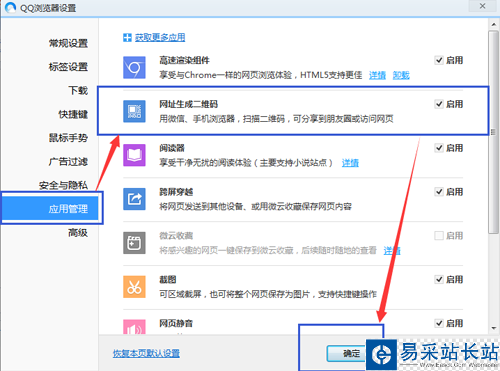This screenshot has height=371, width=500.
Task: Open 详情 link for 高速渲染组件
Action: [x=377, y=75]
